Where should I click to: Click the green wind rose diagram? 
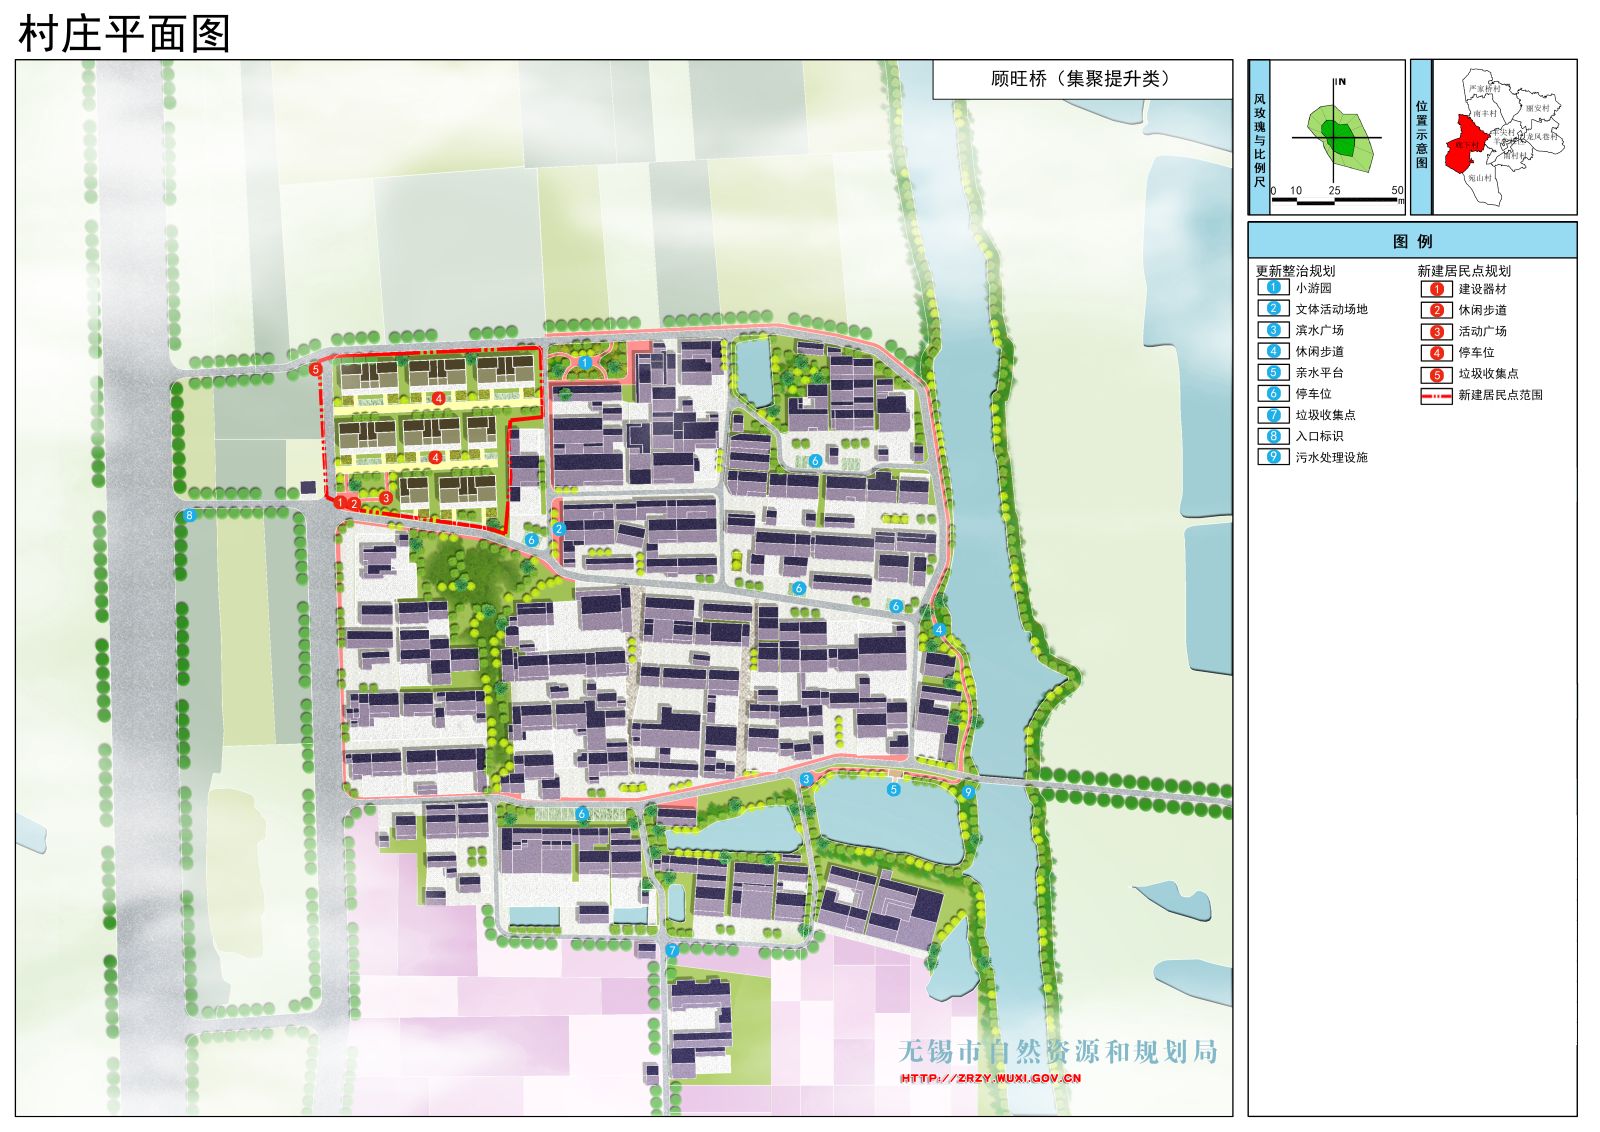[x=1339, y=137]
